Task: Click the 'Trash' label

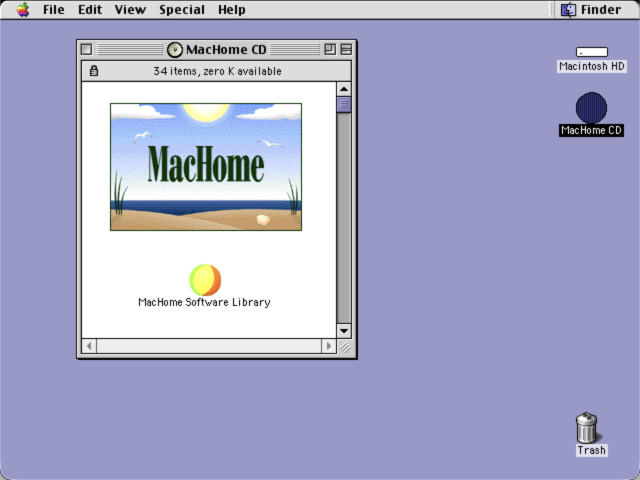Action: [x=591, y=450]
